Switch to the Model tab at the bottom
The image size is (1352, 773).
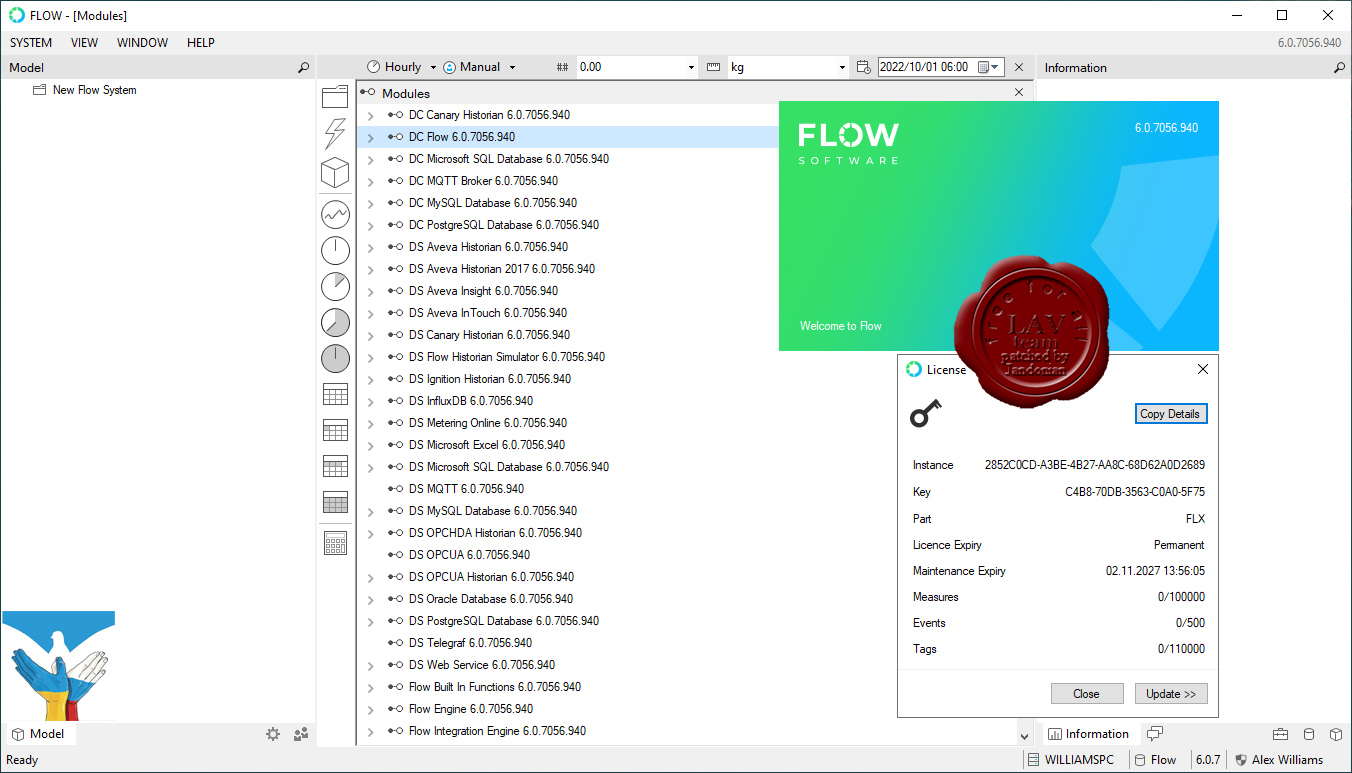39,734
